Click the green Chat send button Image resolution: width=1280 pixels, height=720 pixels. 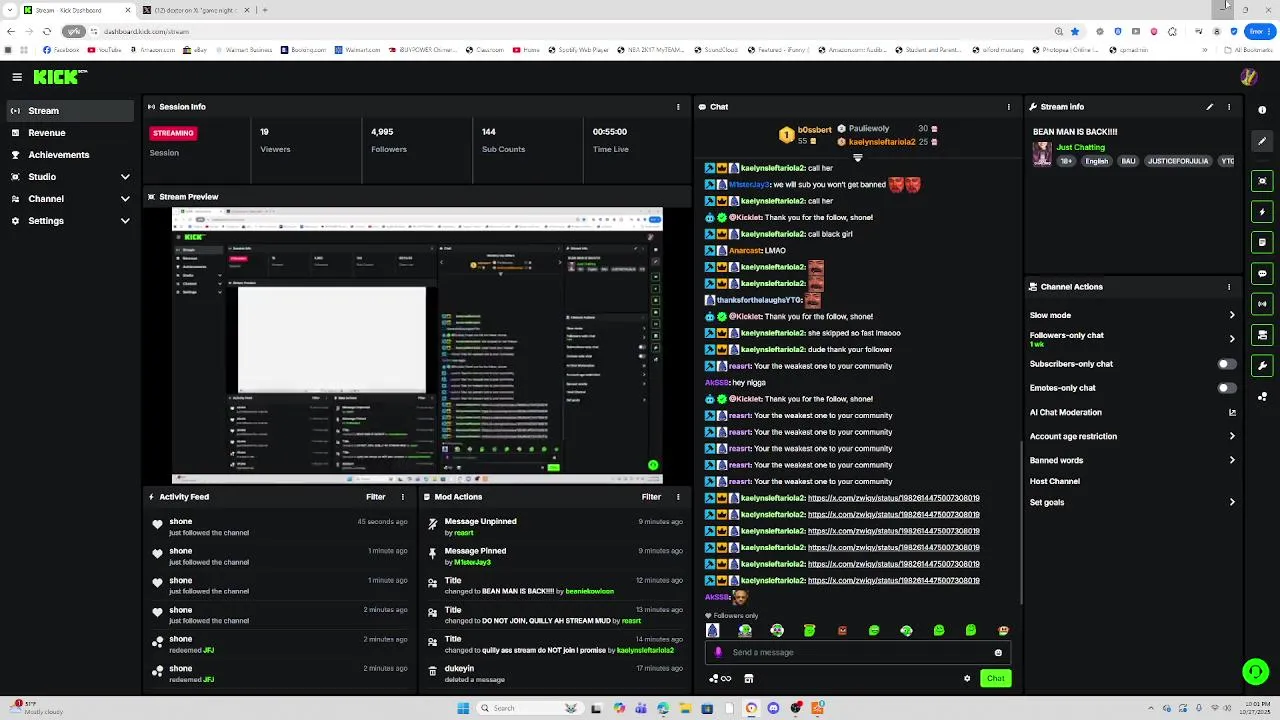point(995,678)
